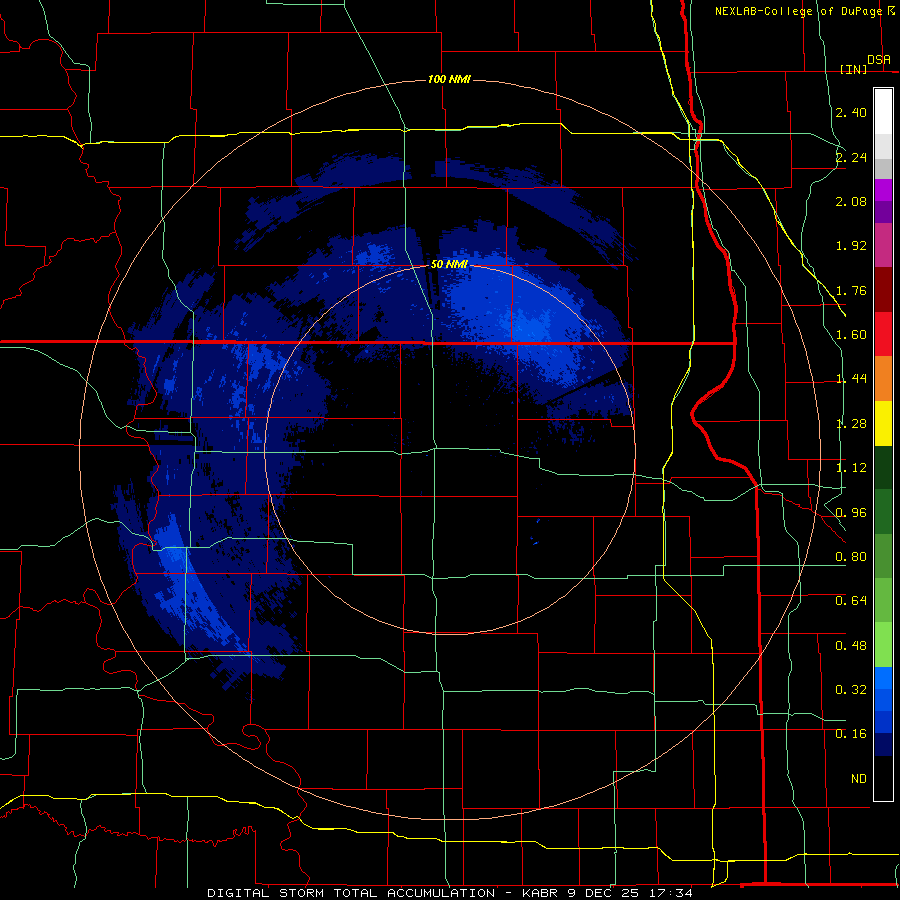Select the navy blue legend swatch
900x900 pixels.
coord(883,745)
